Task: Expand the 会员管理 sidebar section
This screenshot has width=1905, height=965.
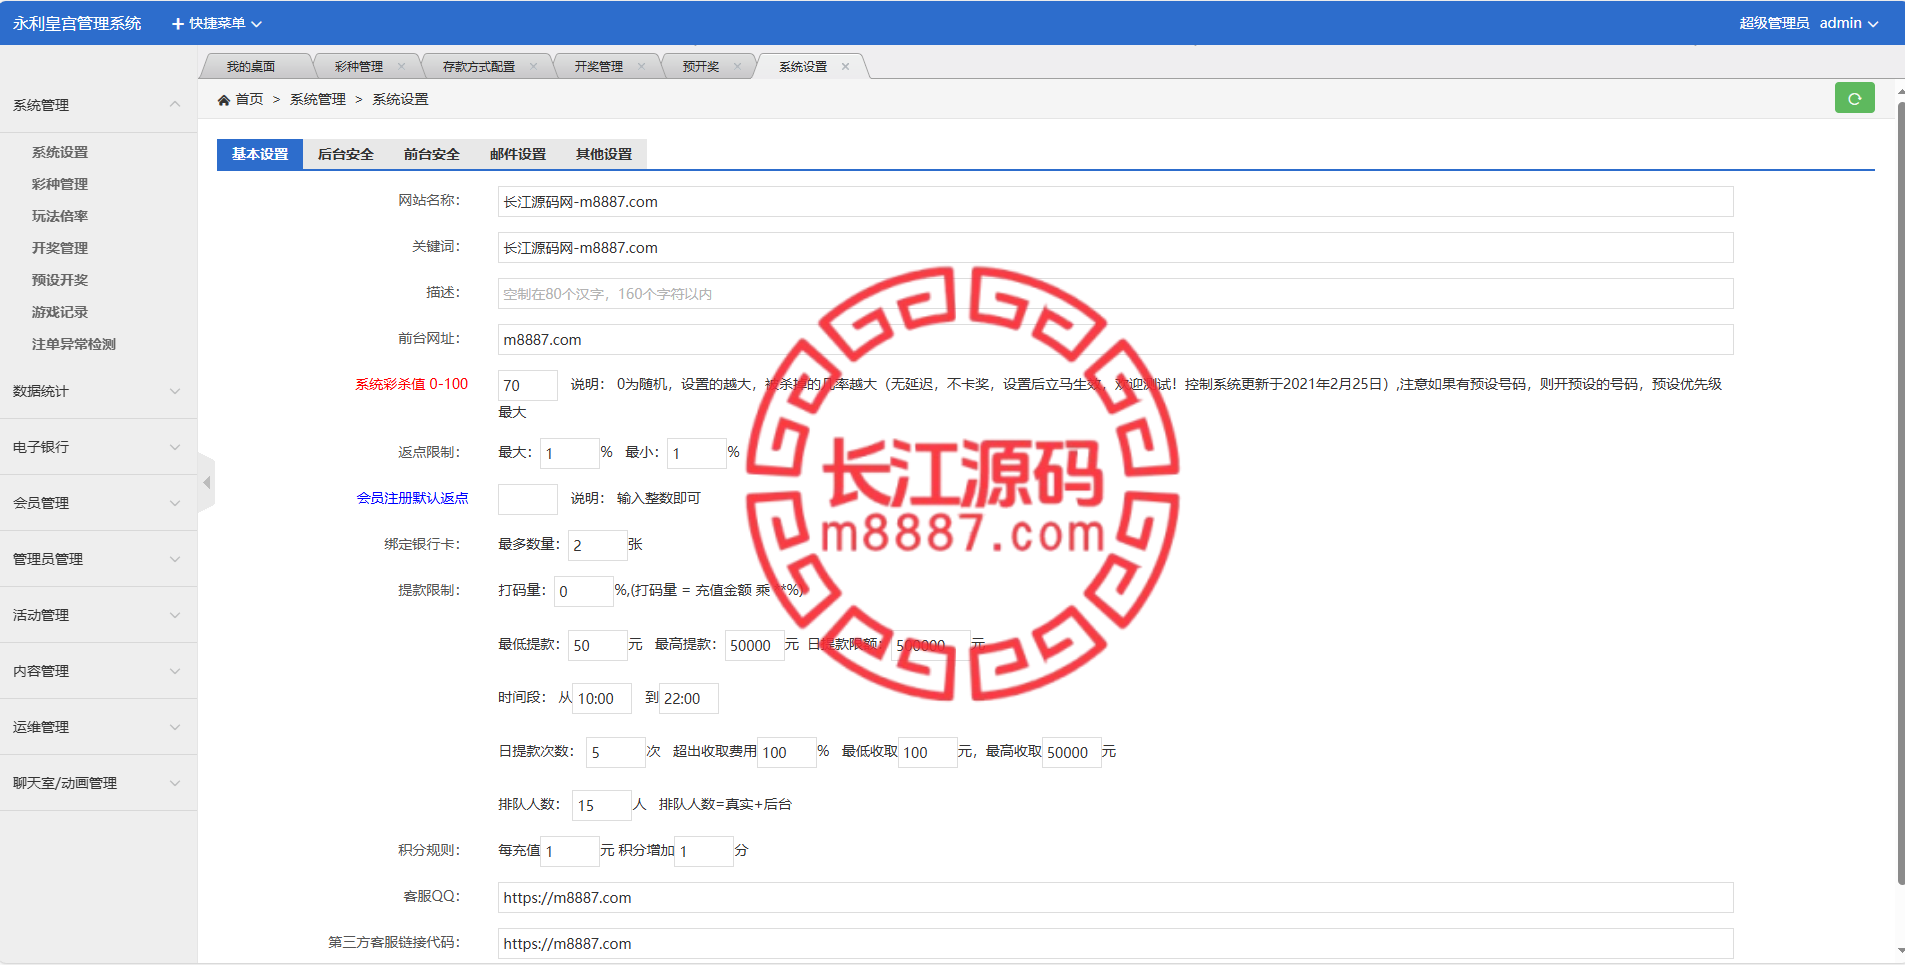Action: click(x=98, y=503)
